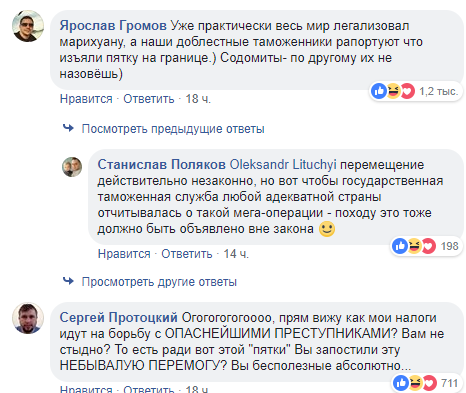Toggle Нравится under Станислав Поляков's reply

(124, 254)
